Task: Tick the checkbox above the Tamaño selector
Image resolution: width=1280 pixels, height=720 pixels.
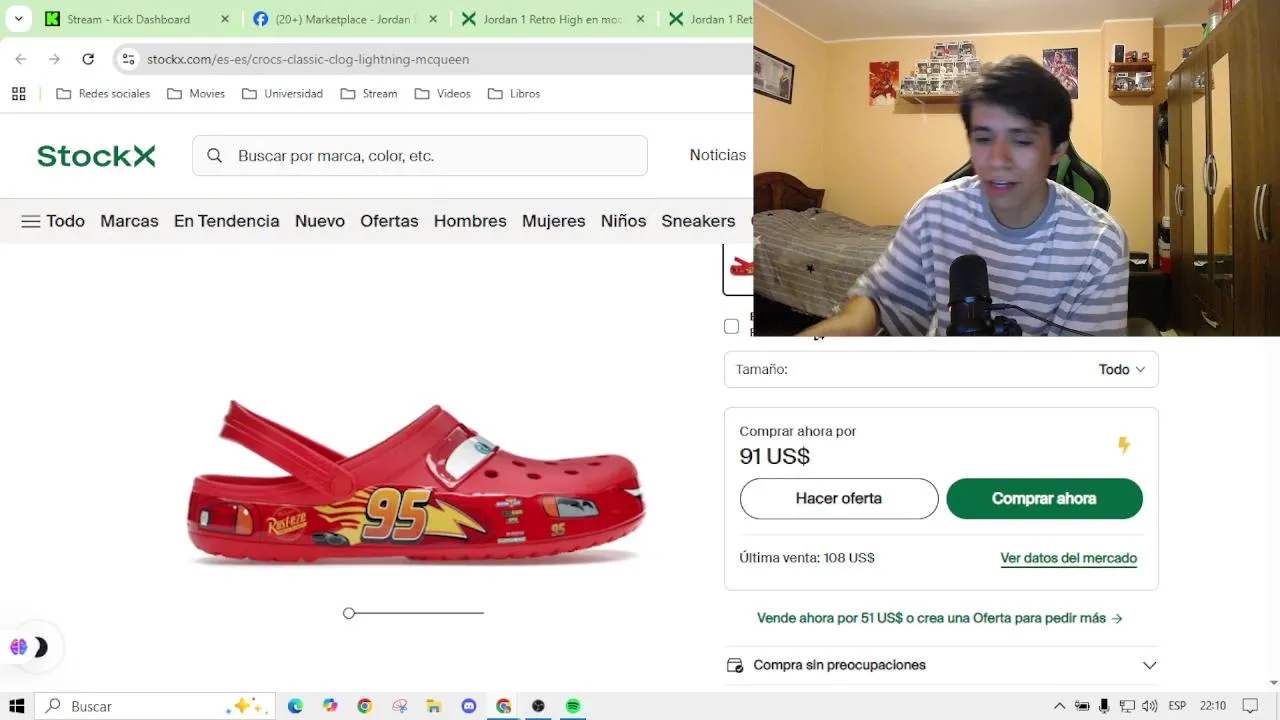Action: click(731, 326)
